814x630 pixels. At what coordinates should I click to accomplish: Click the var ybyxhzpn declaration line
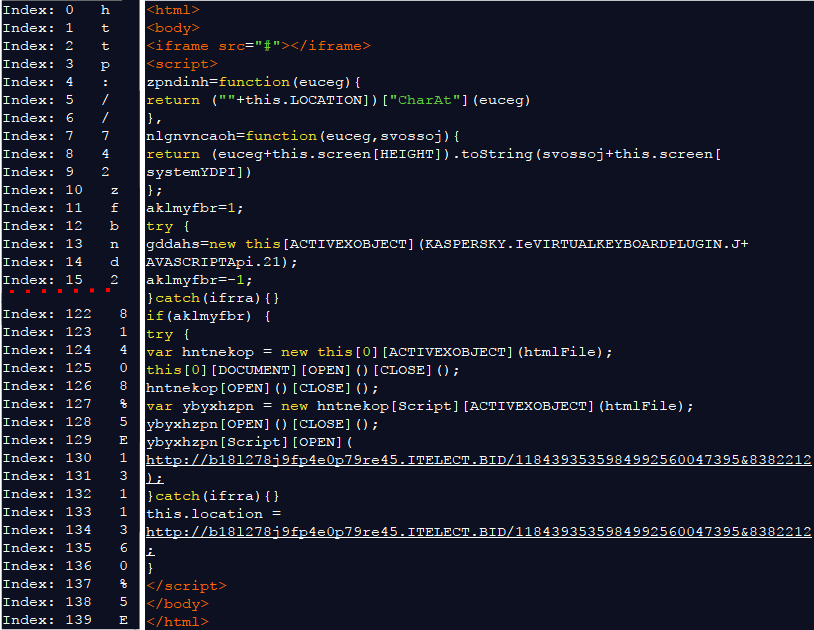(419, 406)
